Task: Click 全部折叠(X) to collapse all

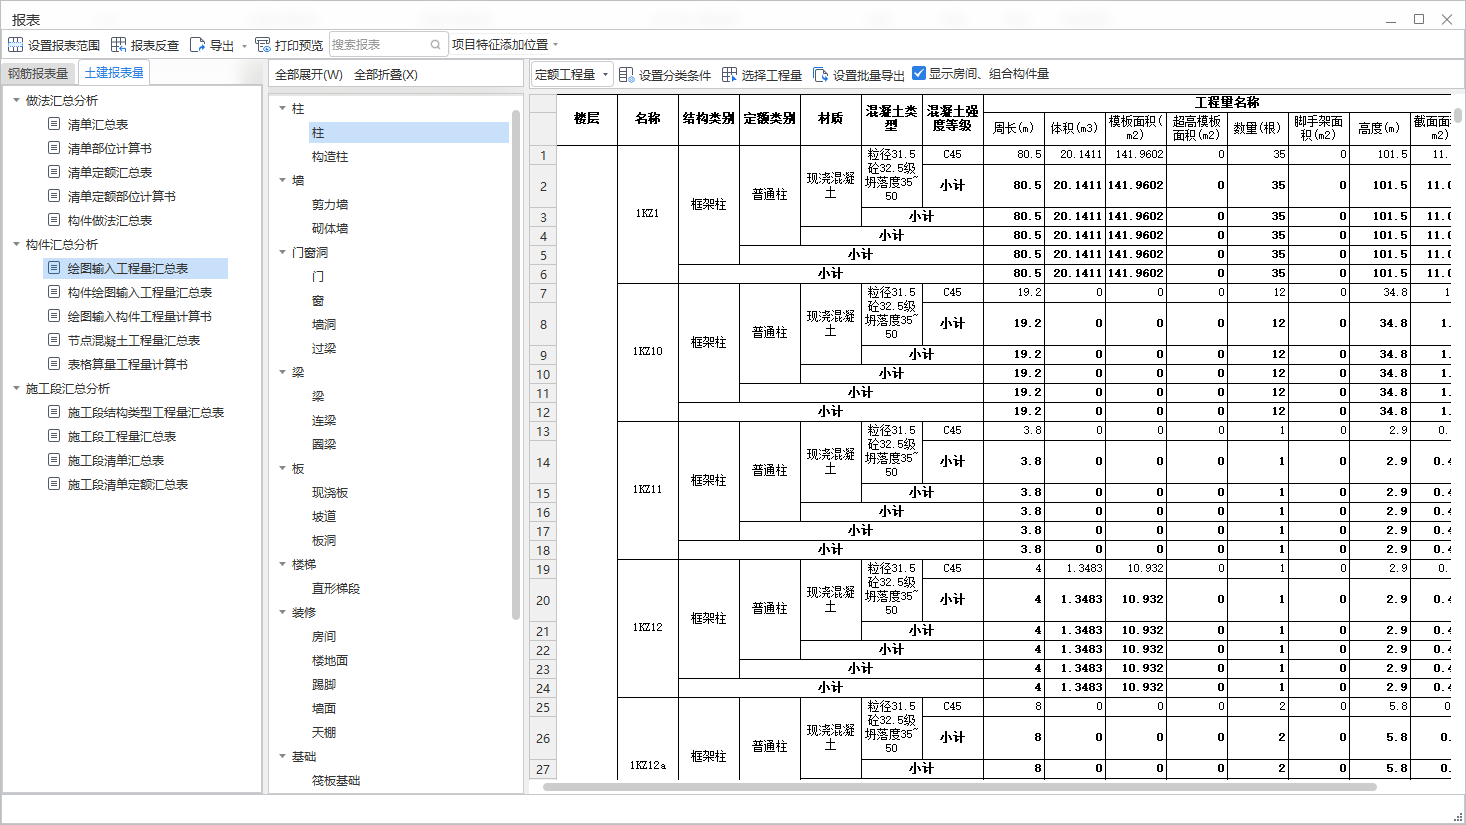Action: pos(386,75)
